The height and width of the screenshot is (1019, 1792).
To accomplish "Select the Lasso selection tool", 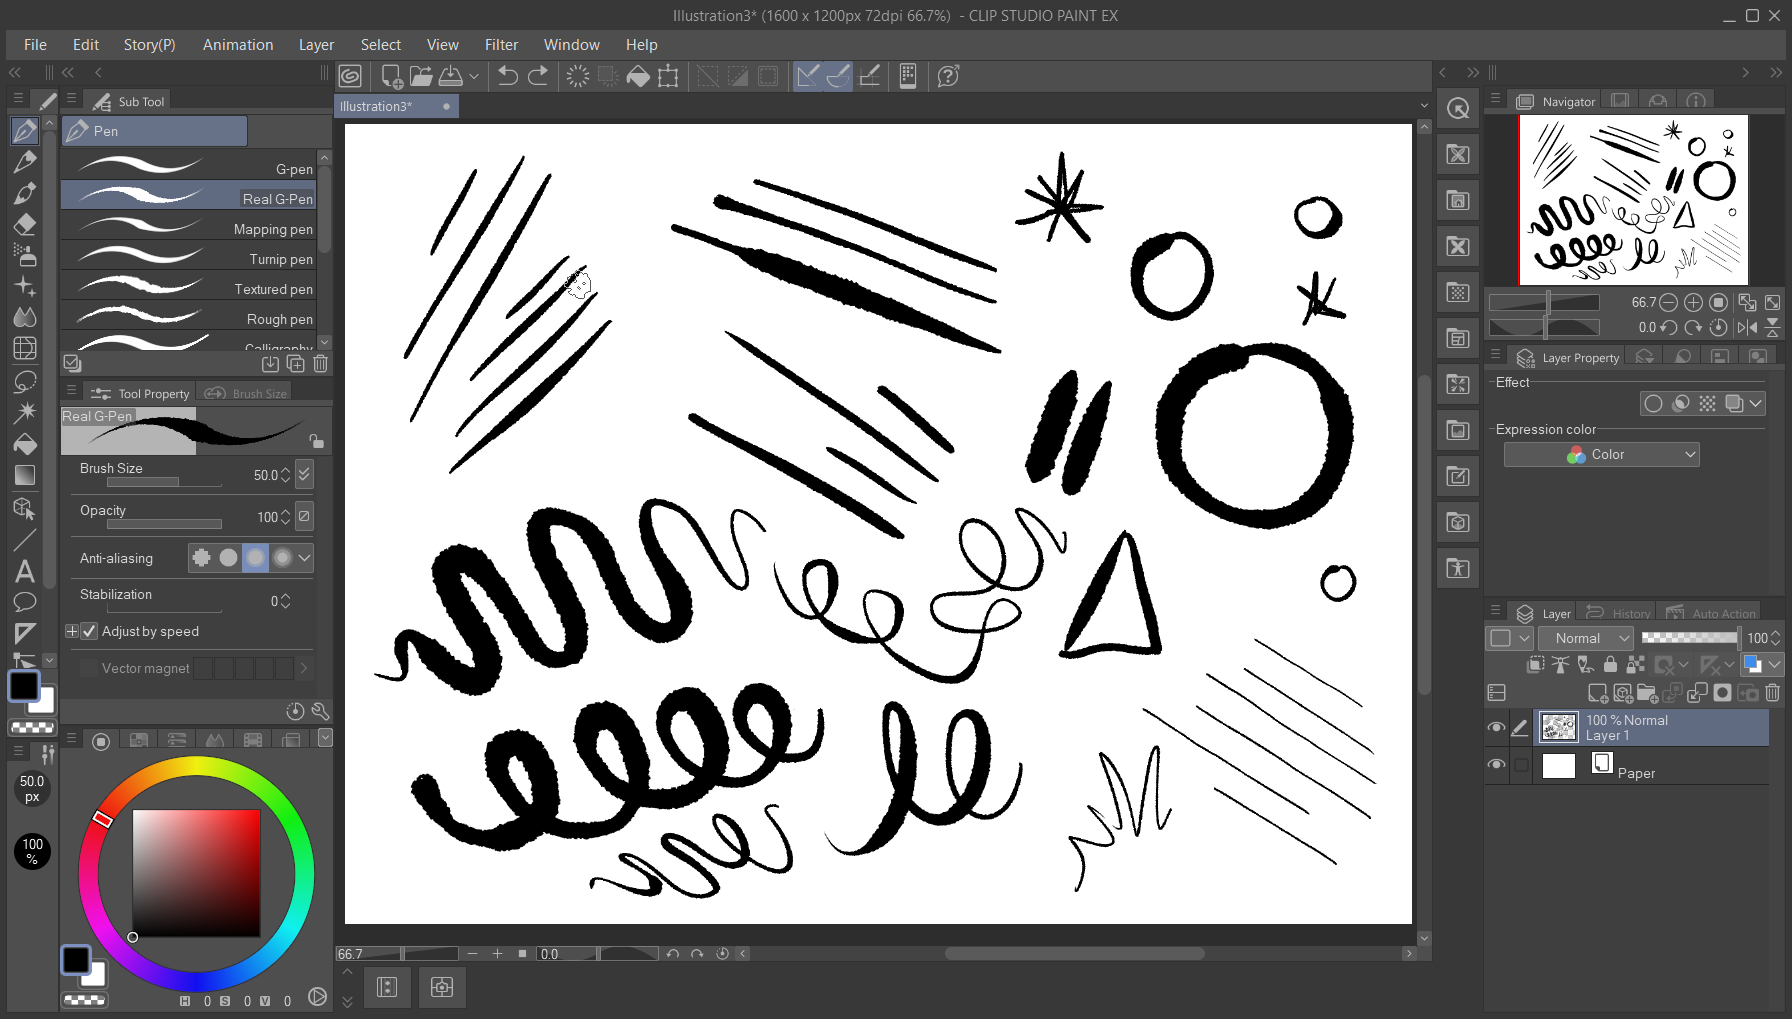I will pyautogui.click(x=25, y=380).
